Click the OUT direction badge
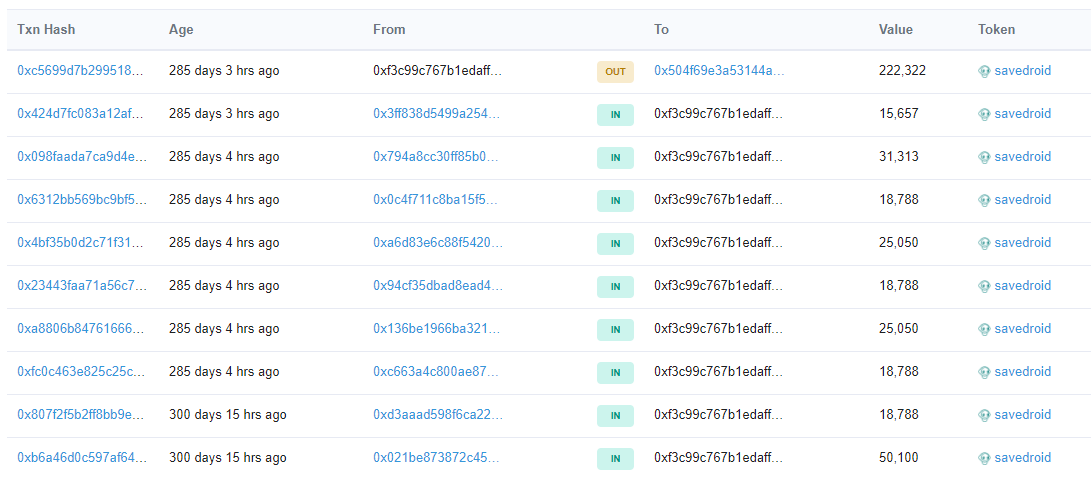The image size is (1091, 487). 615,72
